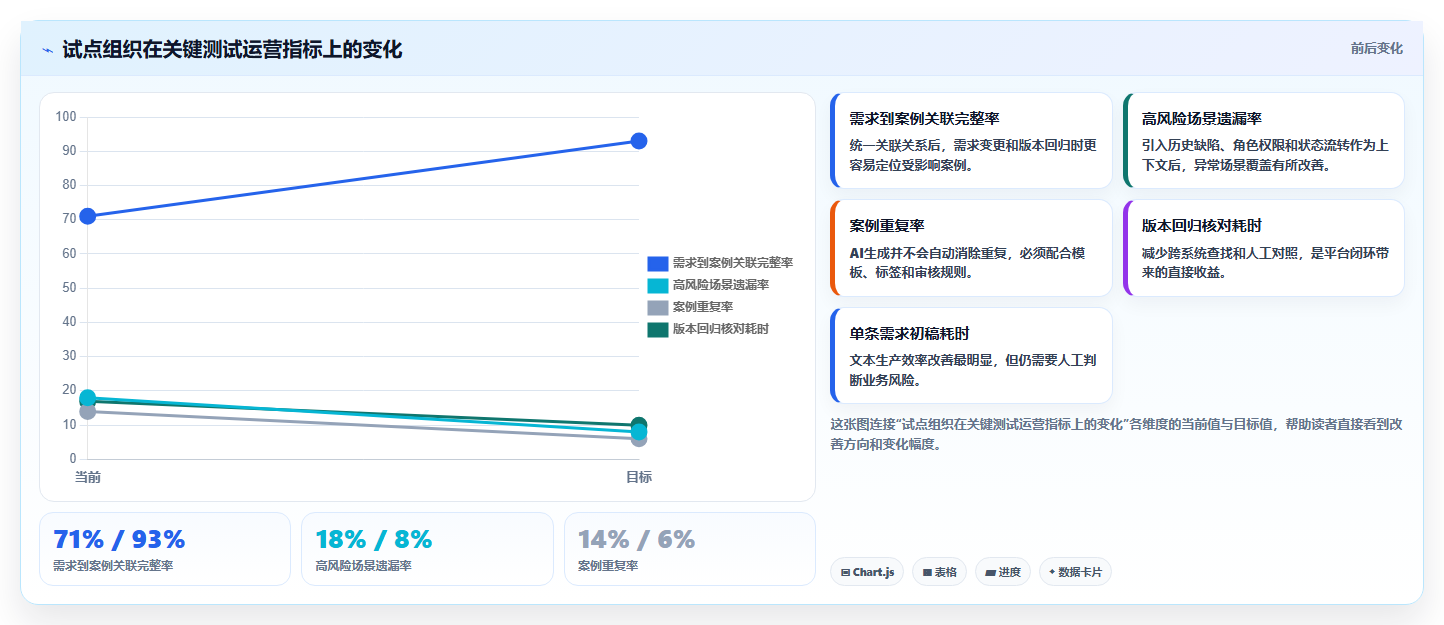Select the 表格 tag
Screen dimensions: 1444x625
click(x=939, y=572)
